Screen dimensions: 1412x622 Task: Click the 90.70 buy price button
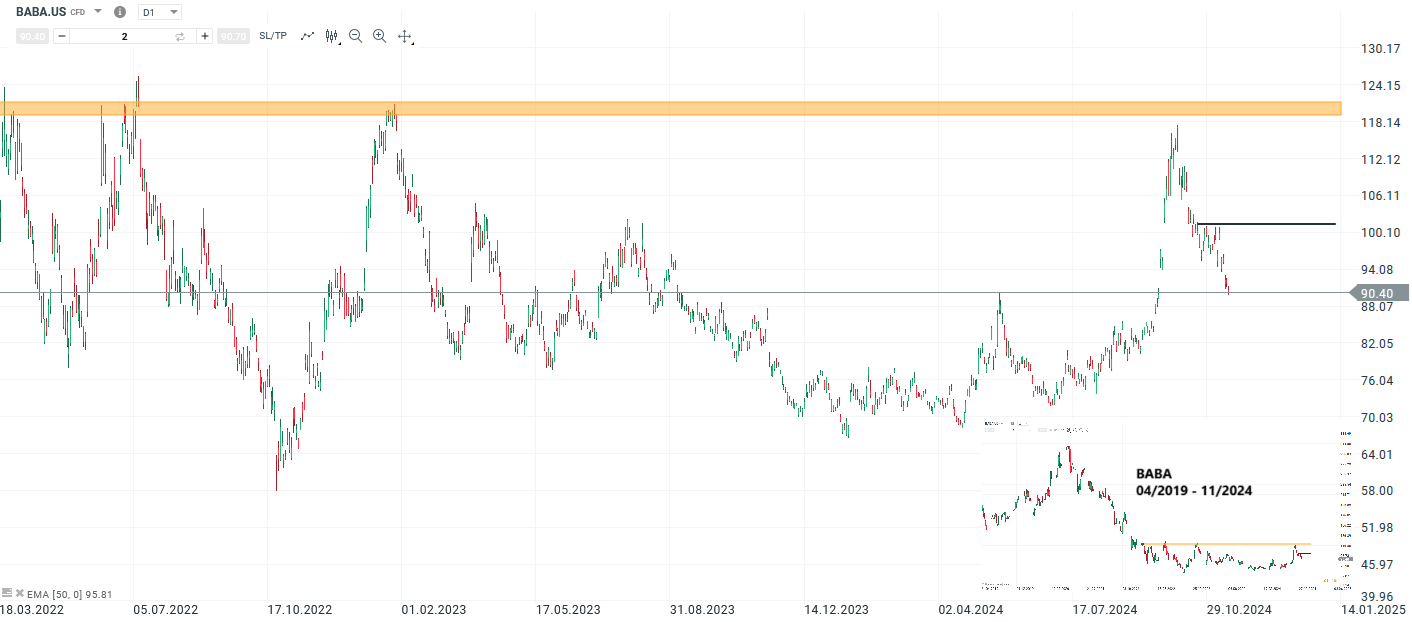coord(233,36)
